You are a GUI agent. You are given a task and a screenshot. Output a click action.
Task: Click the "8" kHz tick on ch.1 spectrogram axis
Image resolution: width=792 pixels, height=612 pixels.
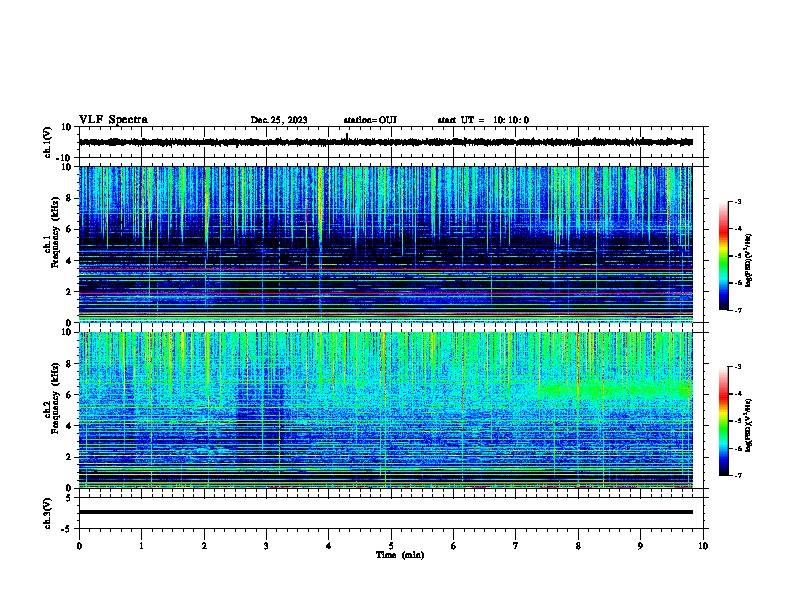pos(69,198)
